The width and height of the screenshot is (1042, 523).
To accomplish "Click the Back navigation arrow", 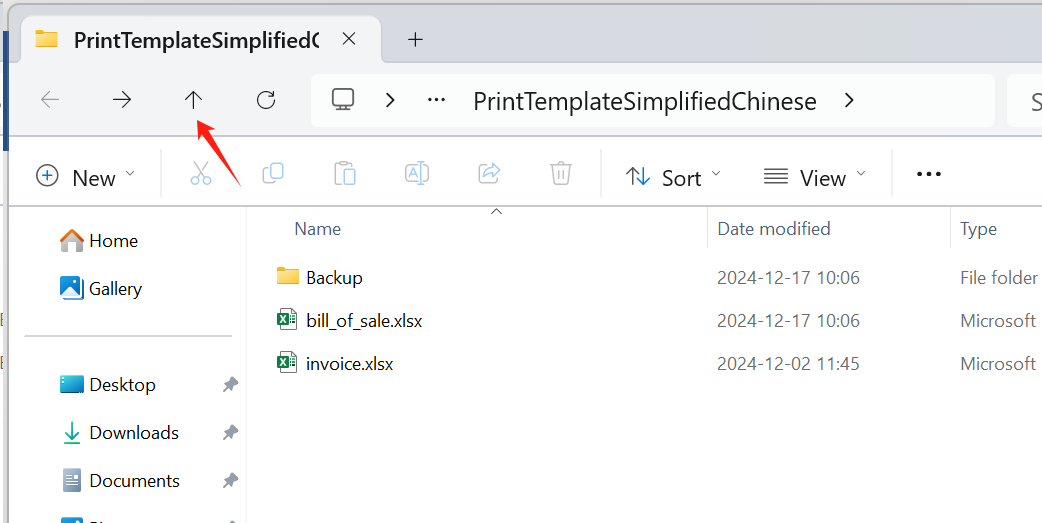I will pyautogui.click(x=50, y=100).
